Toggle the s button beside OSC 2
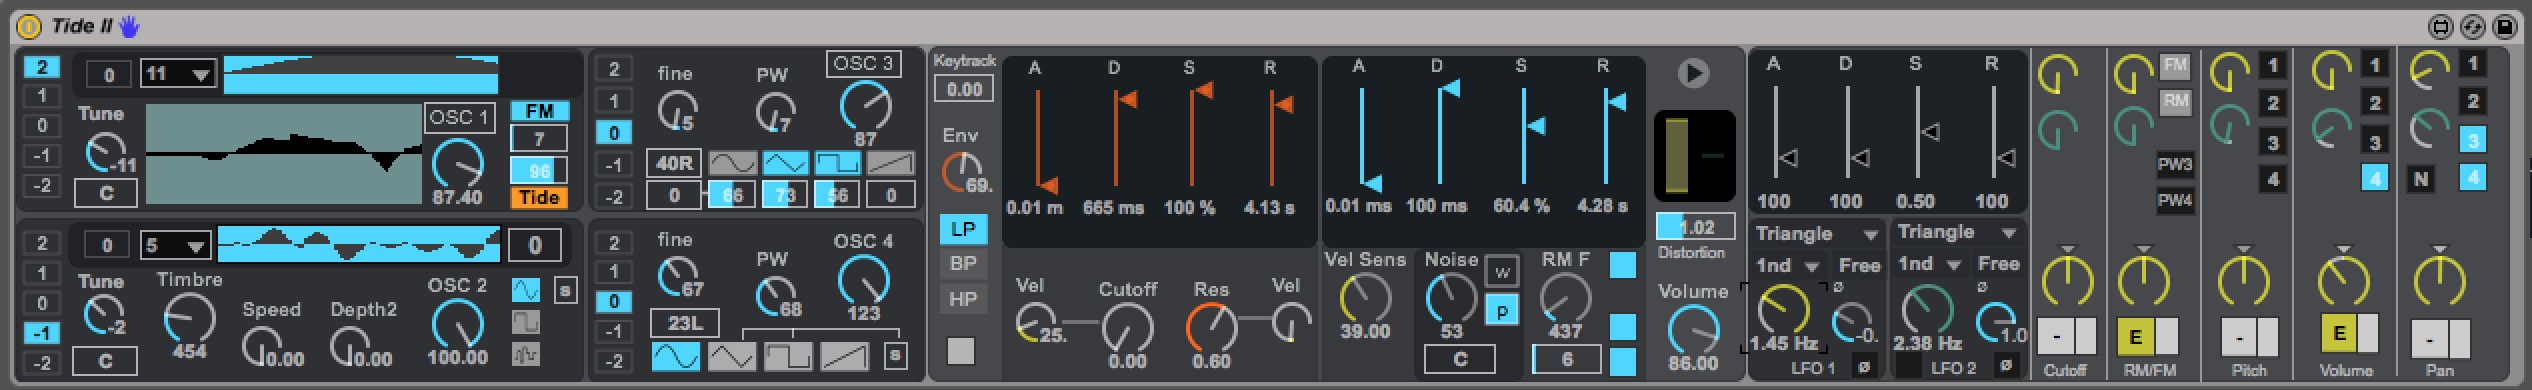This screenshot has width=2532, height=390. pyautogui.click(x=565, y=291)
